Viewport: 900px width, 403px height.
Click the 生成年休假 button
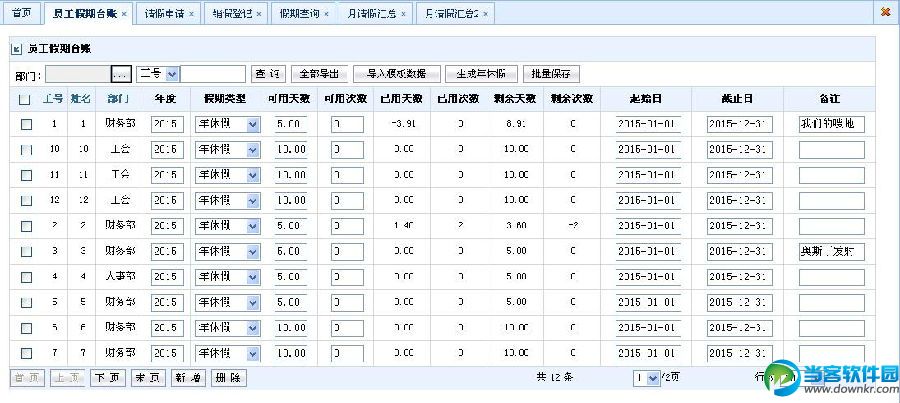[481, 74]
